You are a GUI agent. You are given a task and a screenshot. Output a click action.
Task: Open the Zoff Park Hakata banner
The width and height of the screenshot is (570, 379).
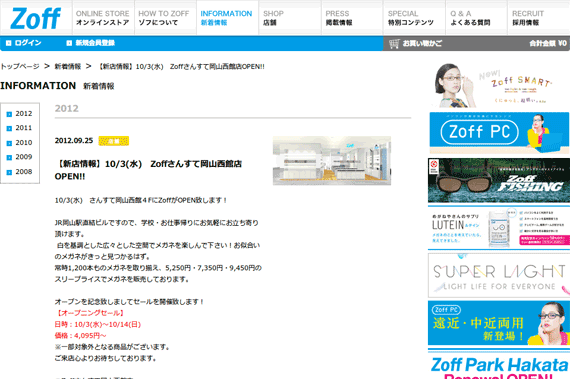[x=499, y=364]
